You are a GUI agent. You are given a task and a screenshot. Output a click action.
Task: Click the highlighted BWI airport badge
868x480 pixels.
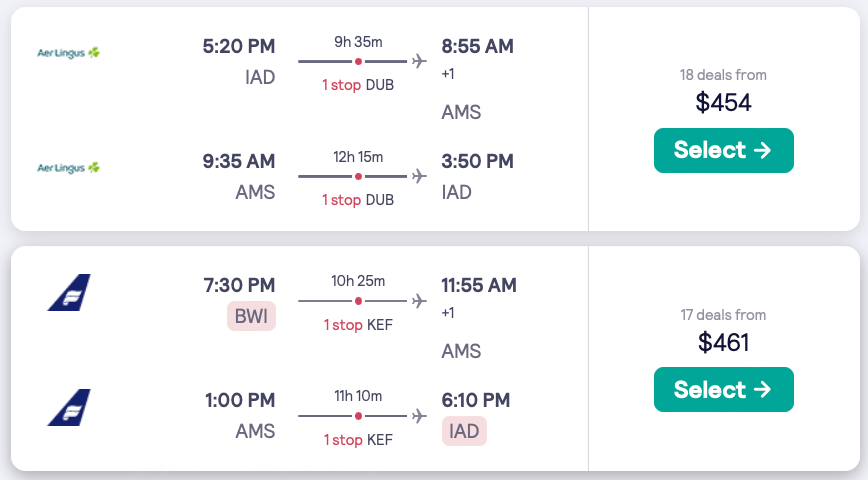[251, 317]
